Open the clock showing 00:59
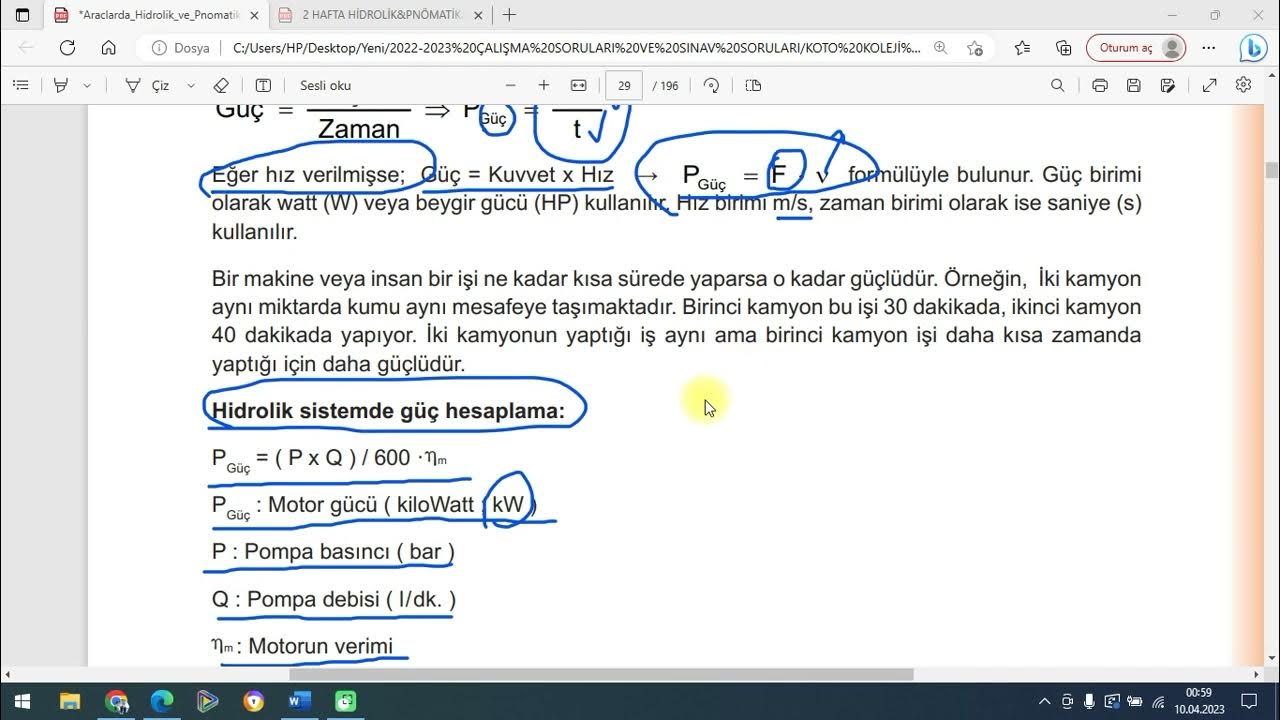The width and height of the screenshot is (1280, 720). click(1199, 701)
